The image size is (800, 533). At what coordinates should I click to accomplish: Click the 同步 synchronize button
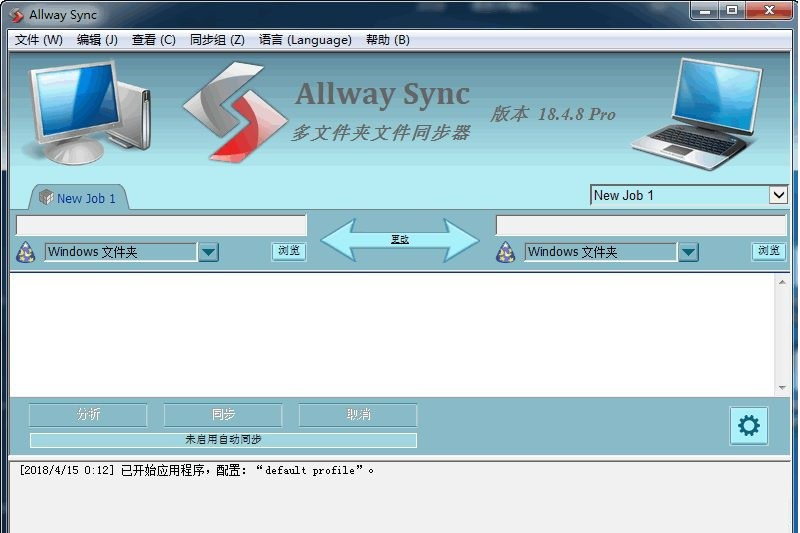tap(223, 415)
